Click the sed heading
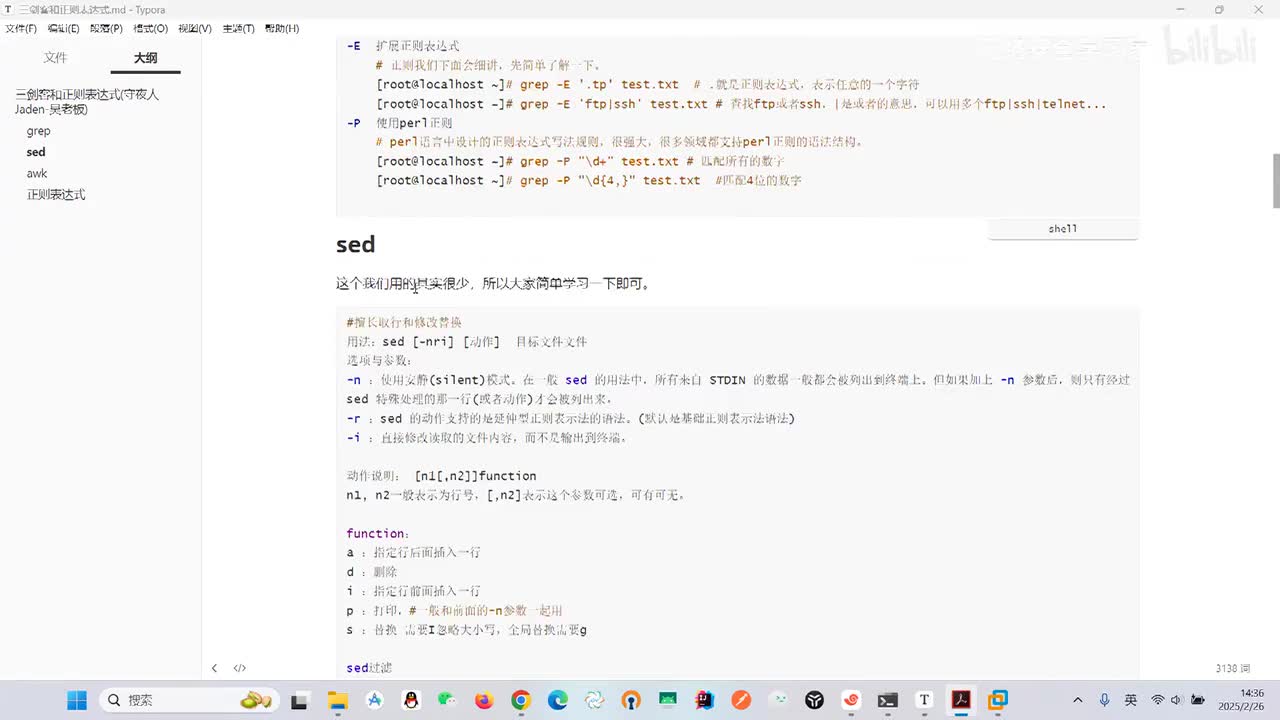Screen dimensions: 1280x720 click(x=355, y=244)
